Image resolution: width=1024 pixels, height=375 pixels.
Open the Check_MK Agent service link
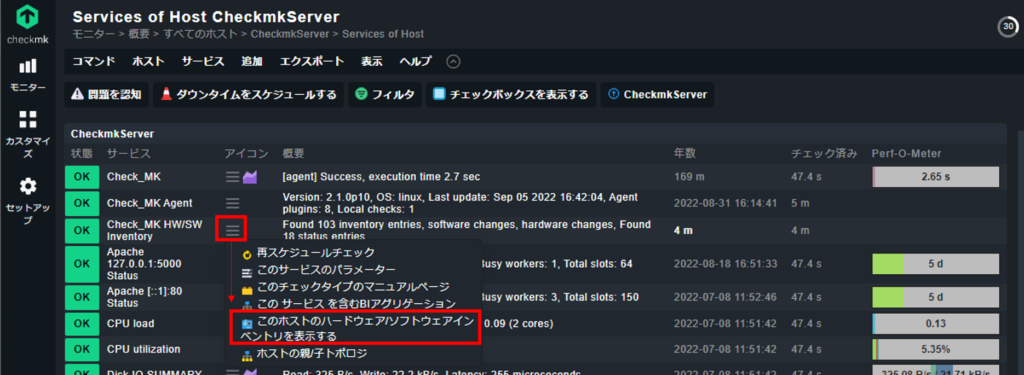(x=150, y=203)
